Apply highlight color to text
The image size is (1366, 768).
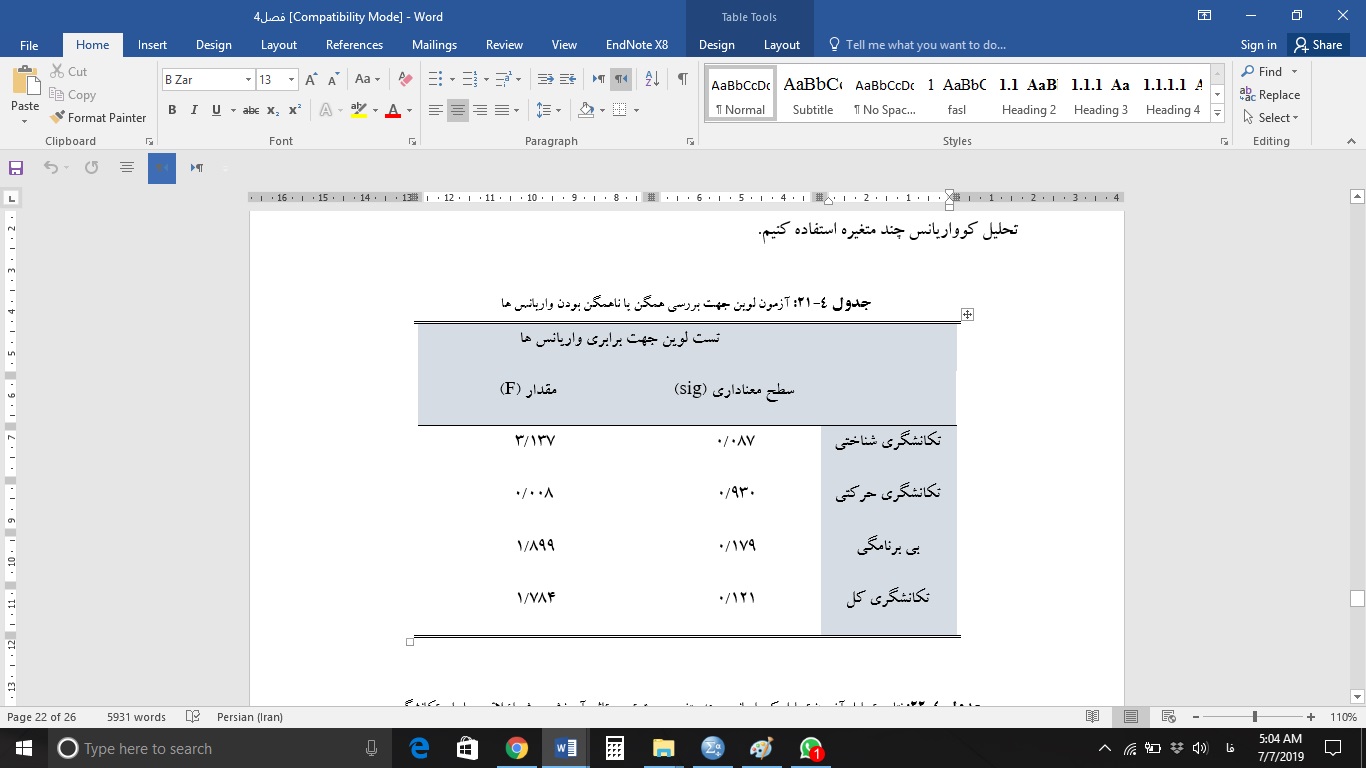point(357,110)
